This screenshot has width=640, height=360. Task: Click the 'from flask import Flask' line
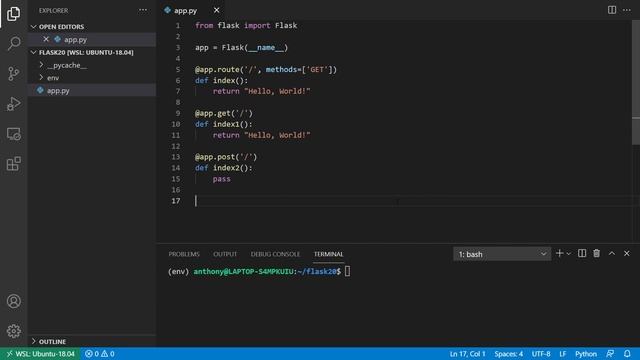tap(246, 25)
